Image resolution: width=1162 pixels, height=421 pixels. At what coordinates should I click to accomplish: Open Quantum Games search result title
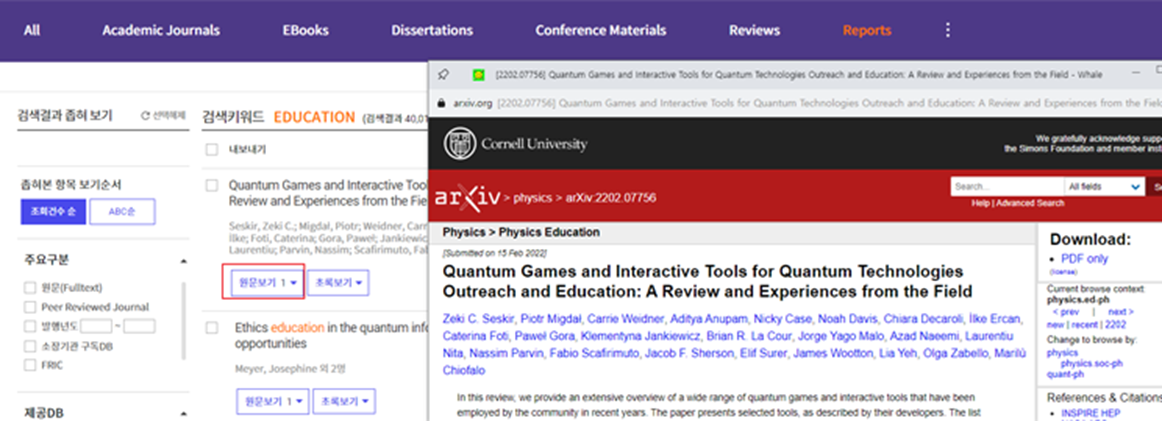coord(328,192)
